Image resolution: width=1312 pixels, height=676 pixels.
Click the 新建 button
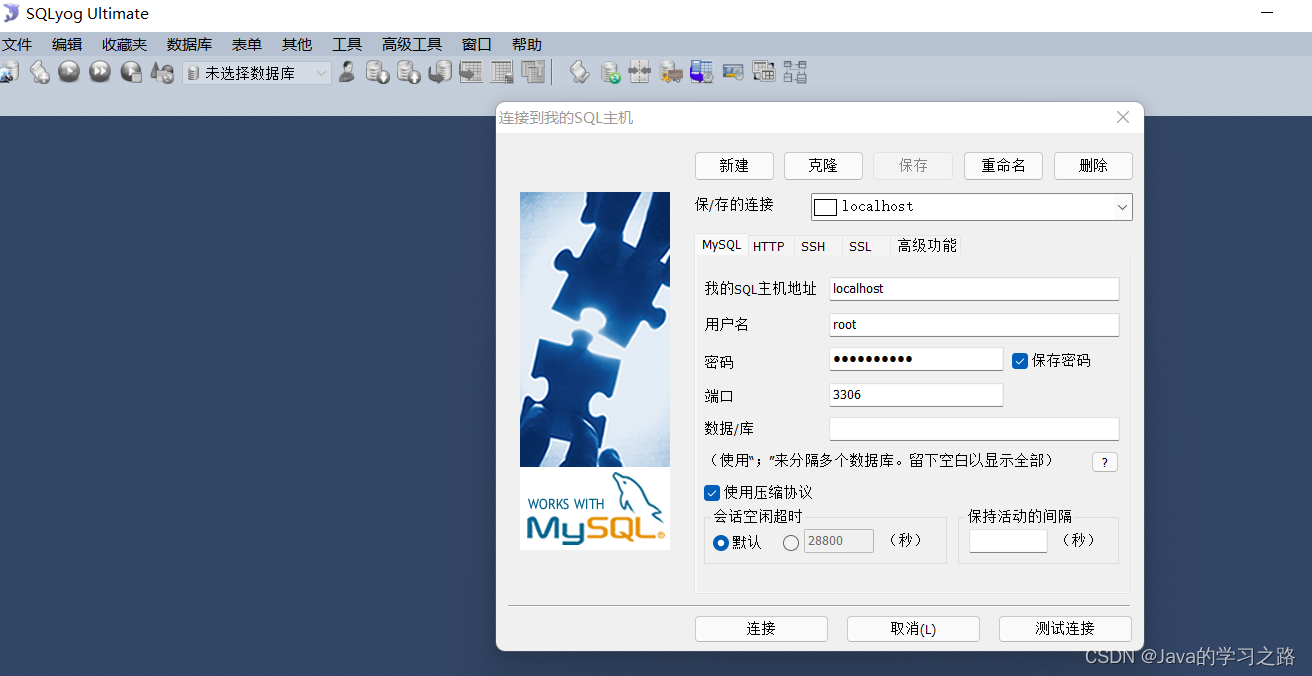[x=734, y=166]
